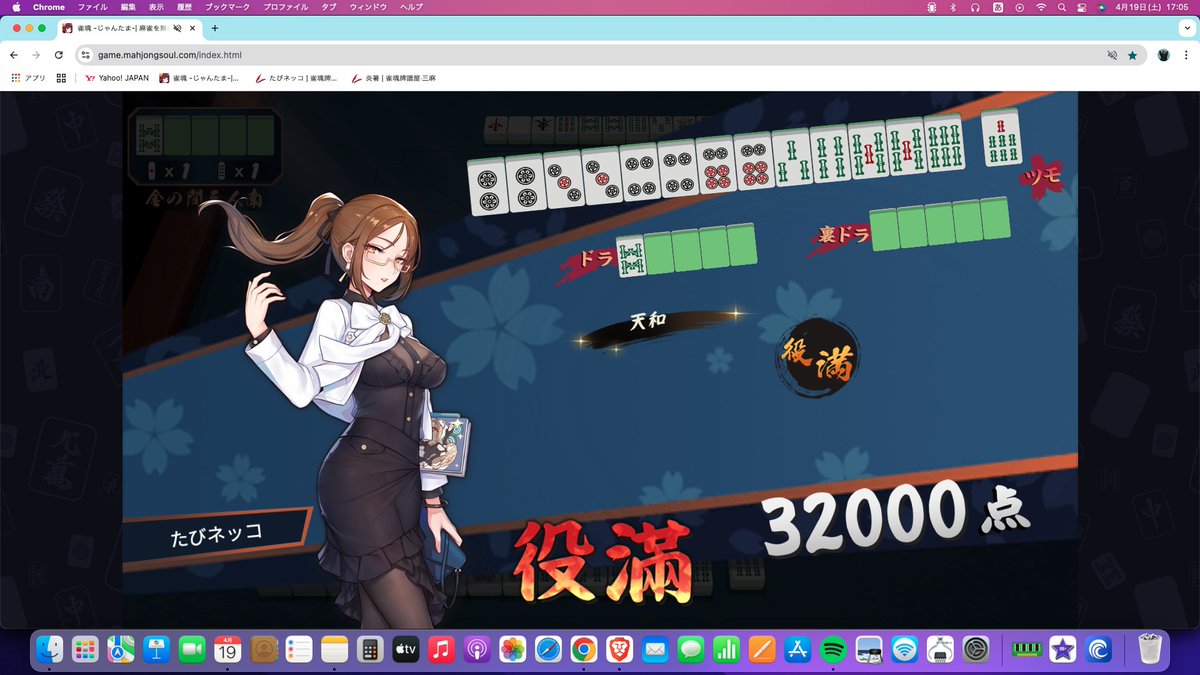
Task: Go back to the previous page
Action: [x=14, y=55]
